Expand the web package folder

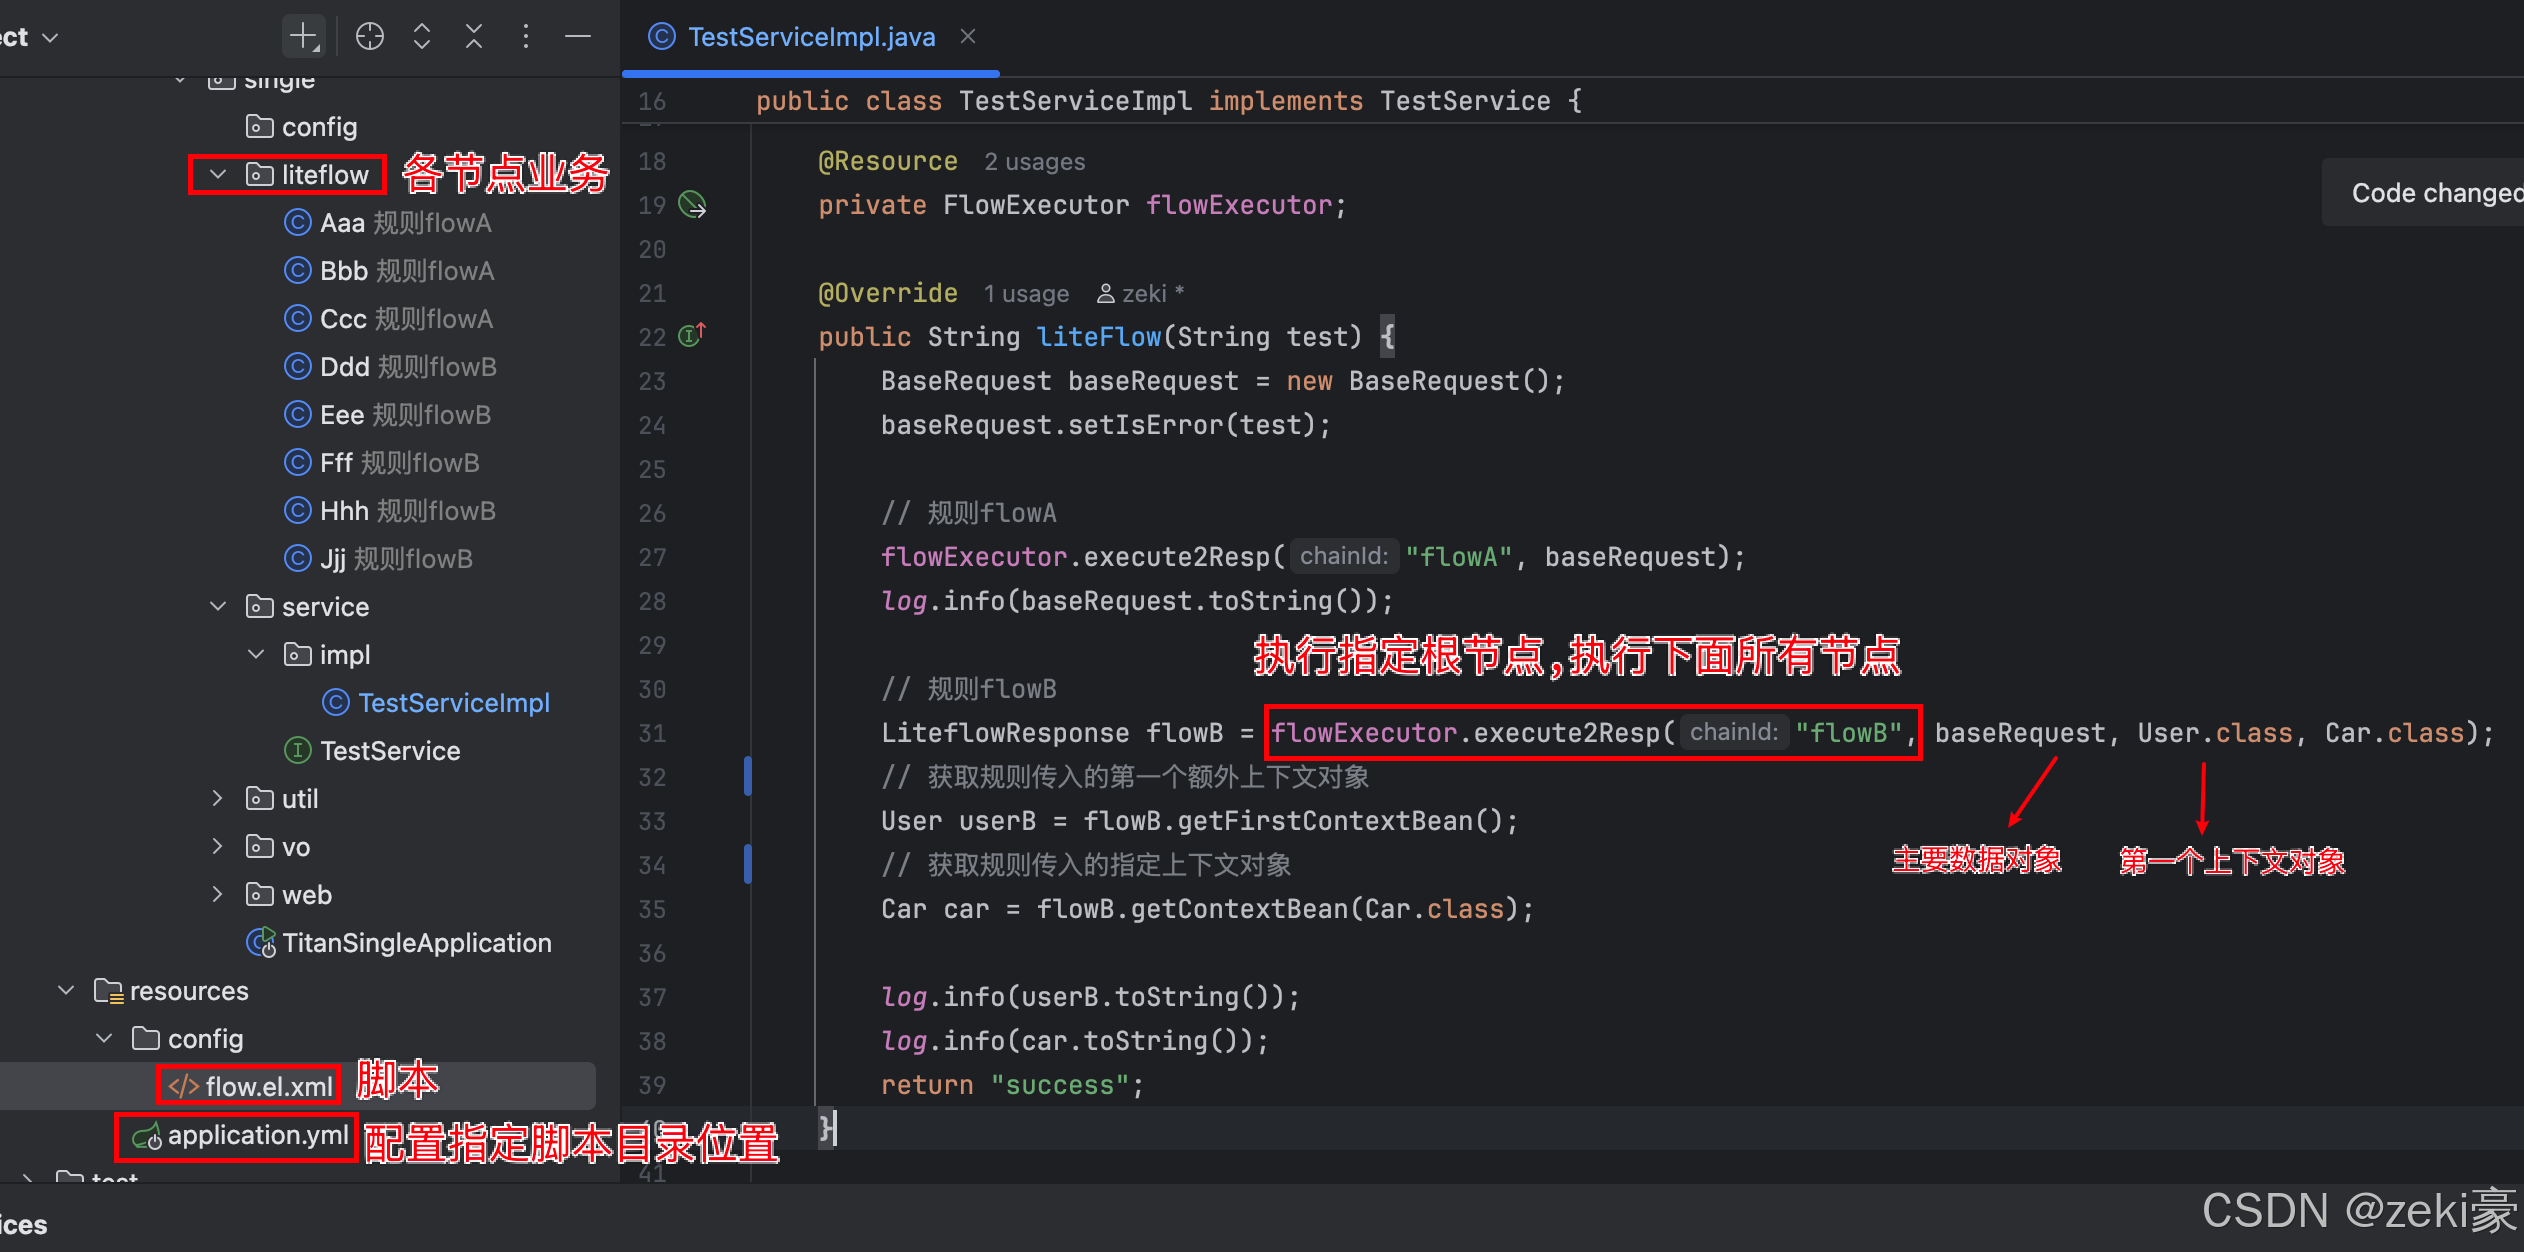point(218,894)
